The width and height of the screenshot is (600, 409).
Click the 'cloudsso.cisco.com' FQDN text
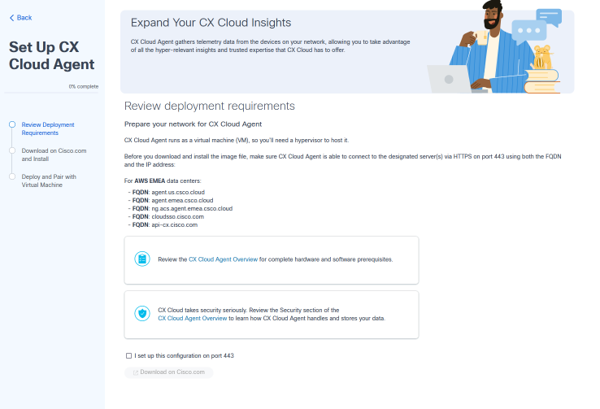tap(178, 216)
